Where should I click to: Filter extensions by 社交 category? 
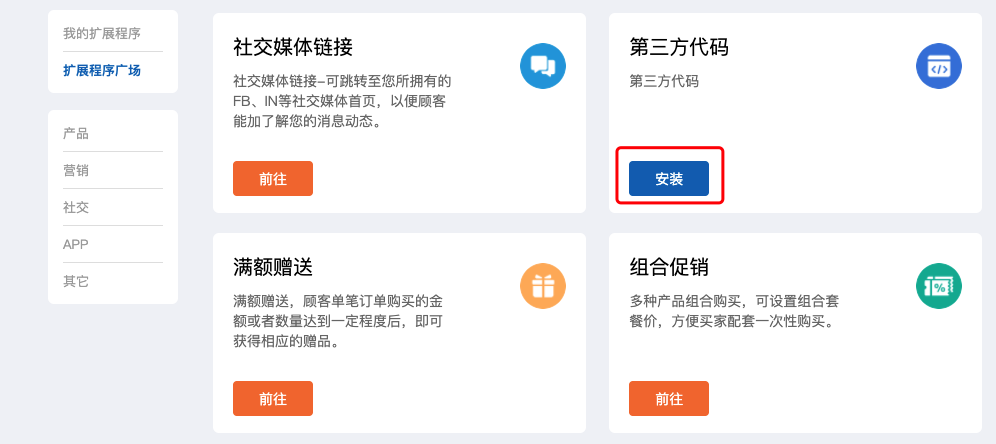coord(76,208)
